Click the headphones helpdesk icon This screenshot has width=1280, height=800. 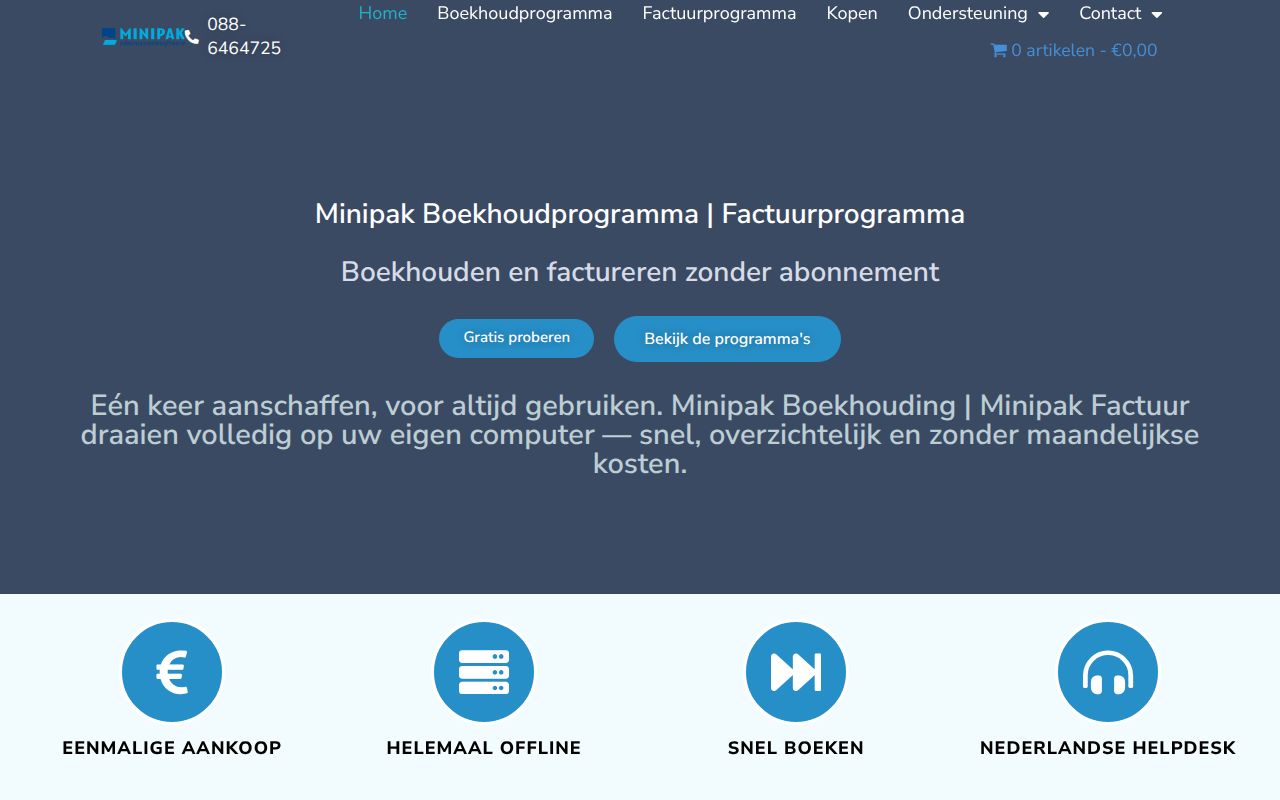point(1108,672)
